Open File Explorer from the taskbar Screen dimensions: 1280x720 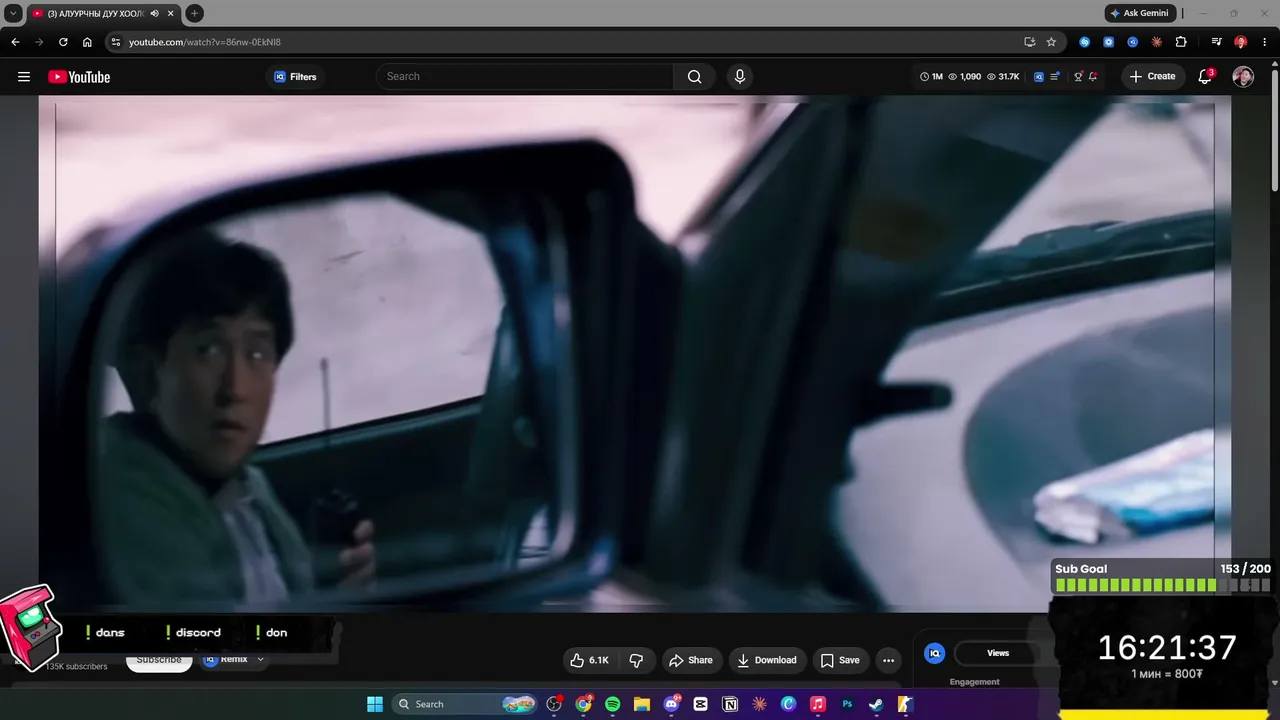click(x=642, y=704)
